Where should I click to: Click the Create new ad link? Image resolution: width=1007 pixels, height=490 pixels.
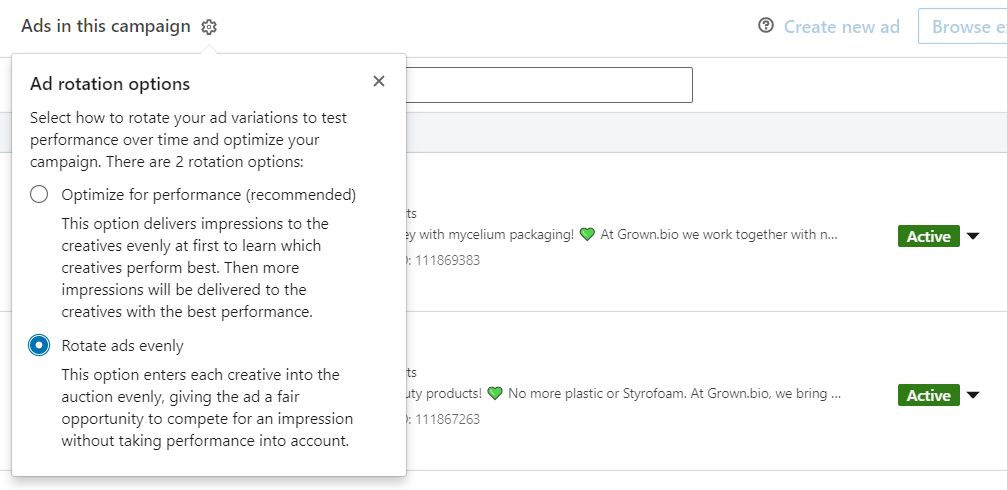(x=841, y=27)
